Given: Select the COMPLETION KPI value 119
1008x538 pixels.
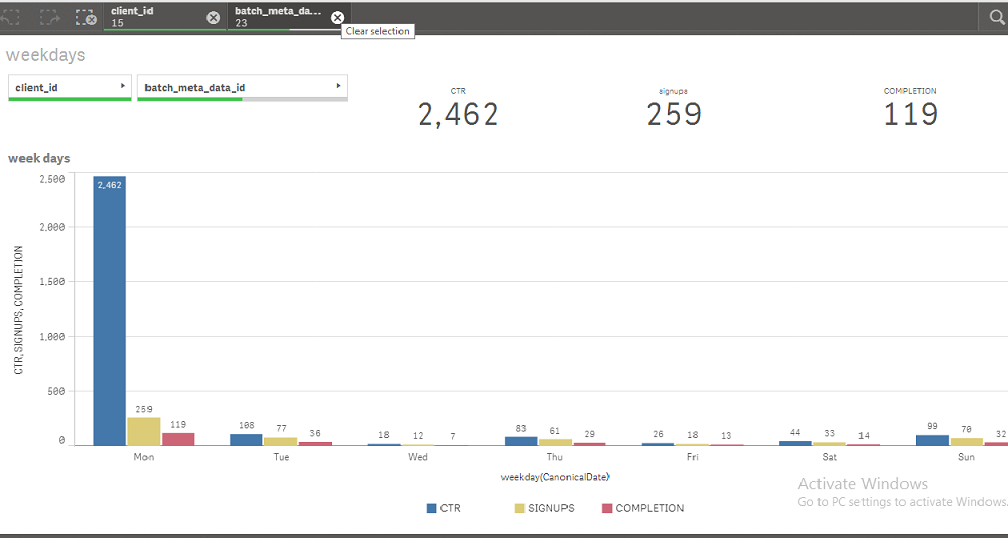Looking at the screenshot, I should [910, 114].
